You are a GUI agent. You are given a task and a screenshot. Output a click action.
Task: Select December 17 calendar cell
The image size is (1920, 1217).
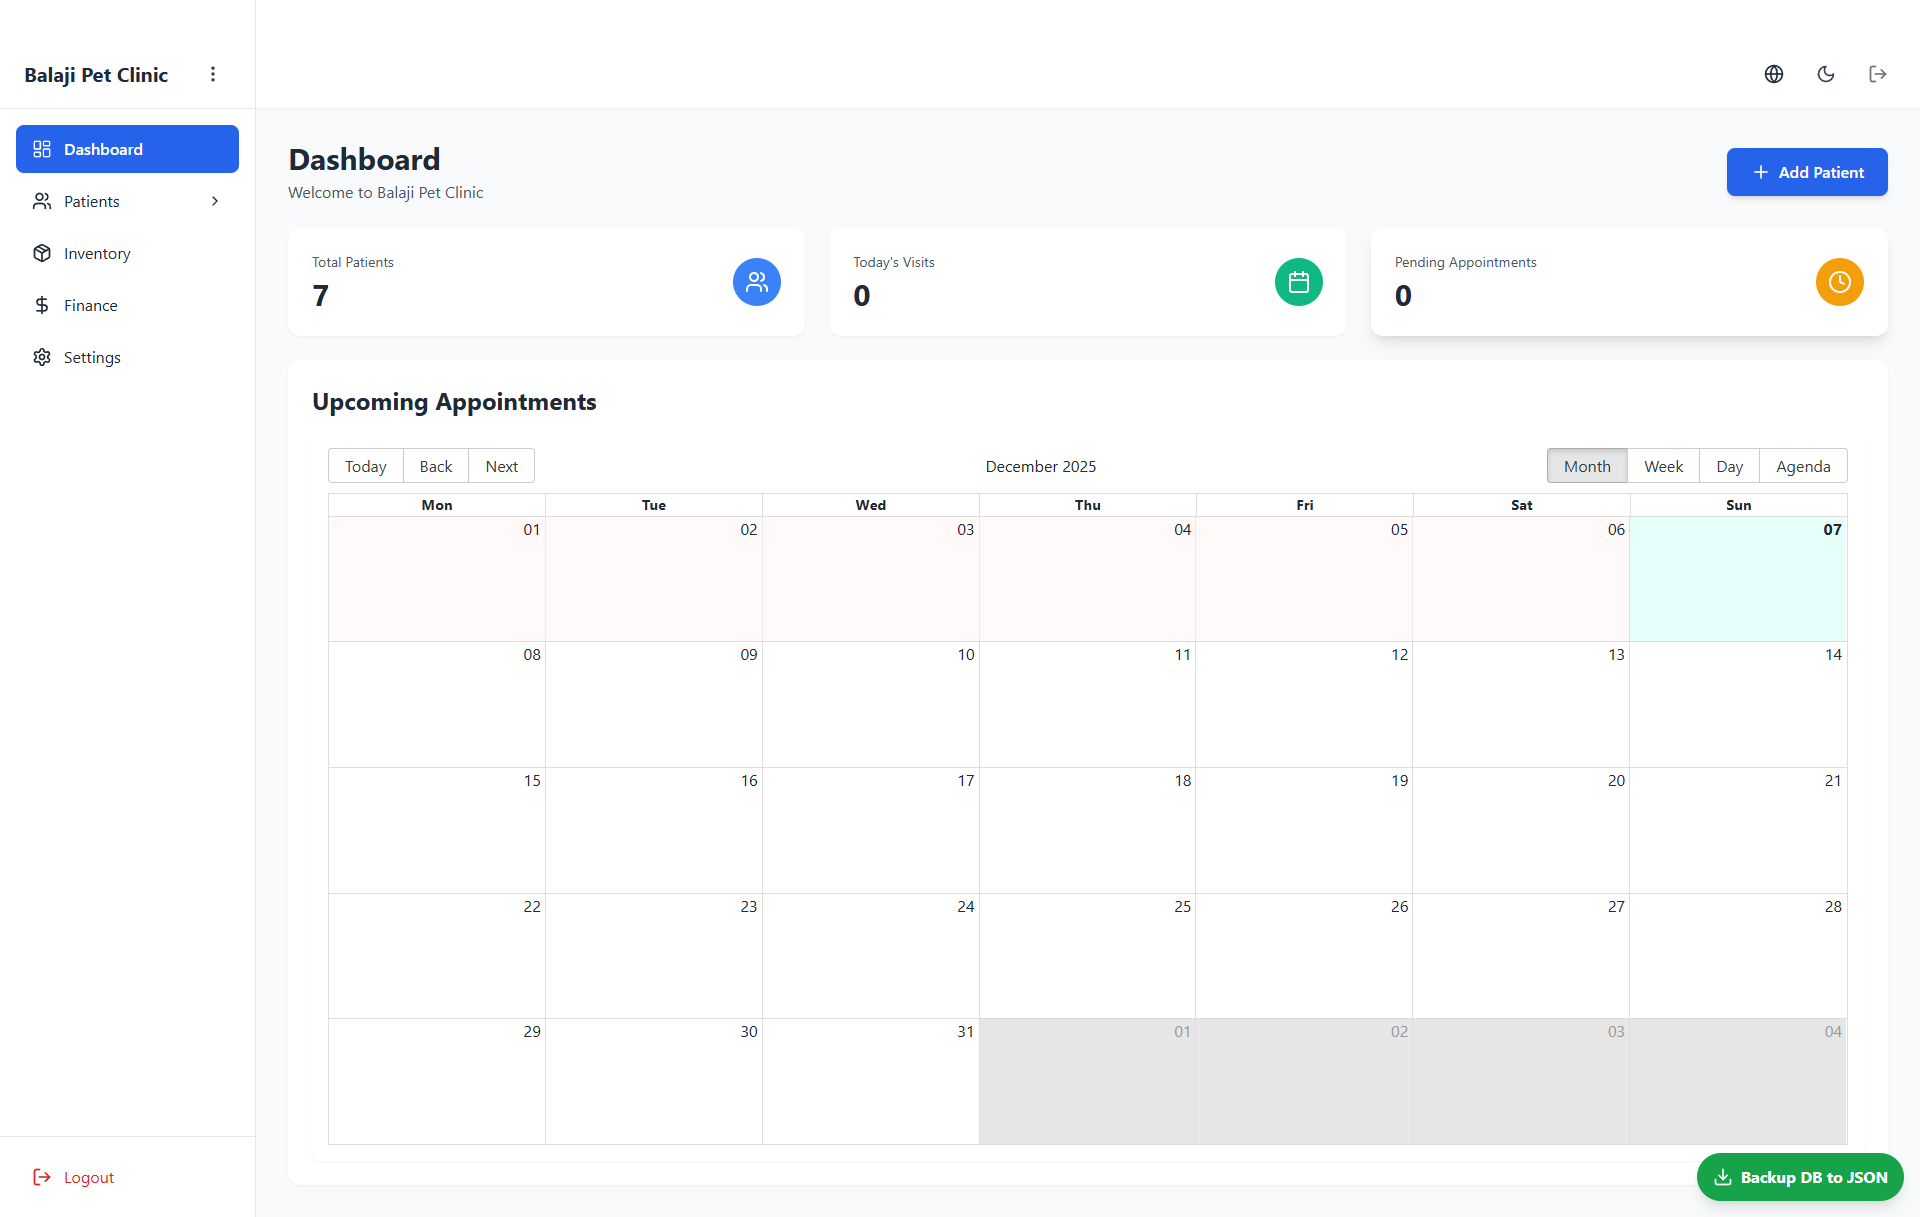tap(870, 830)
